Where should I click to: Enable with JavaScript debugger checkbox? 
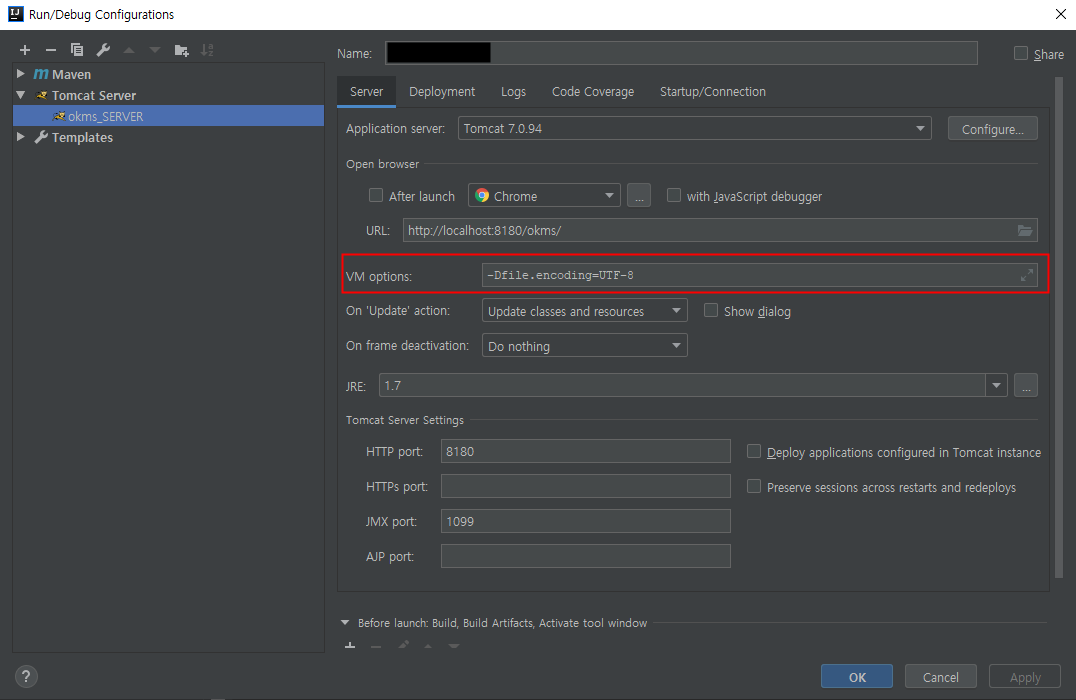tap(674, 196)
